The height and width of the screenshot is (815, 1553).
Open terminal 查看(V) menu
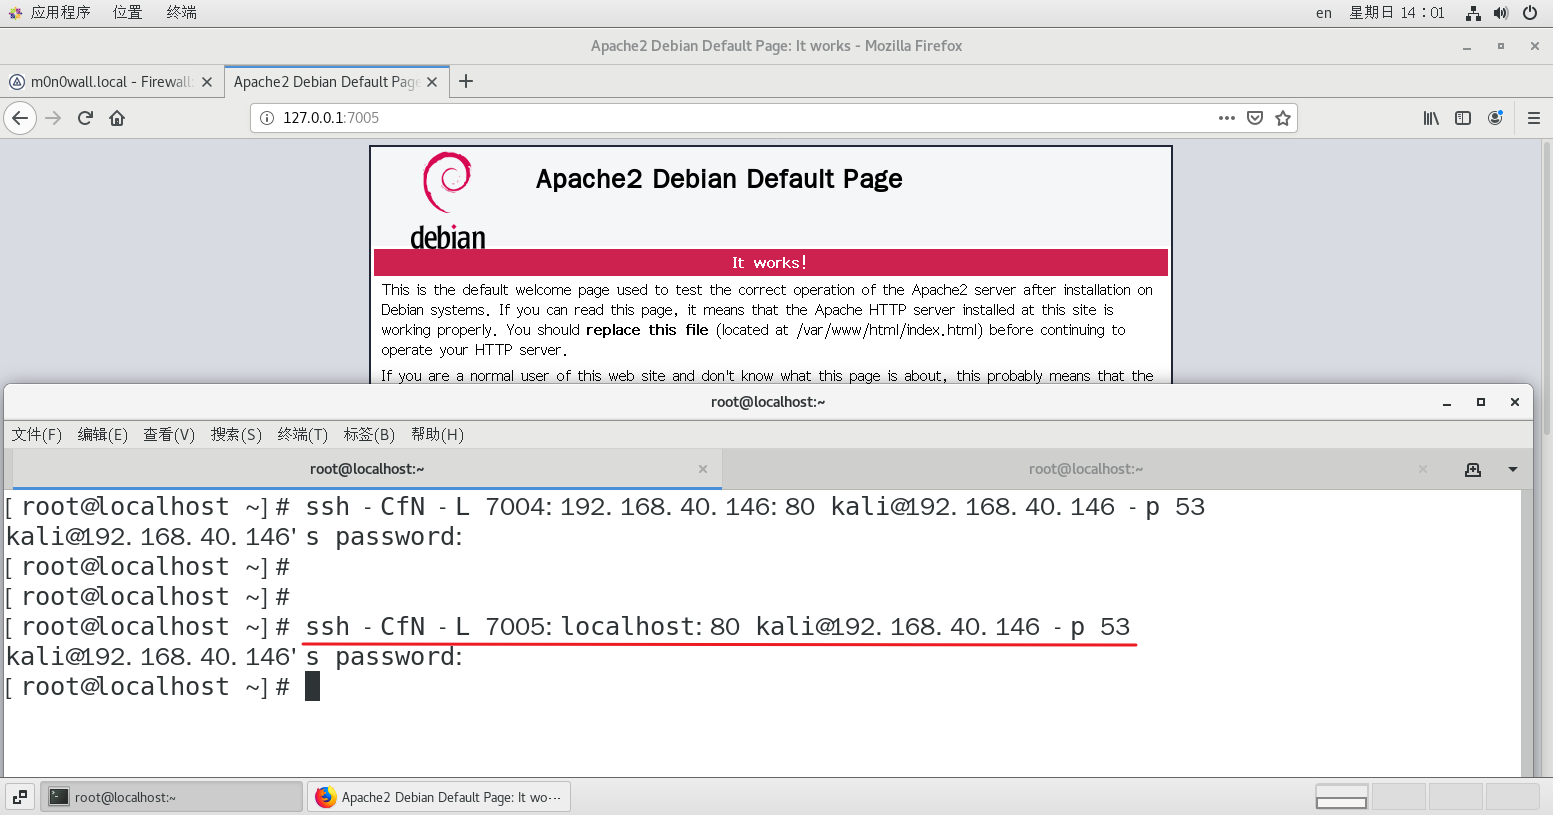click(169, 434)
